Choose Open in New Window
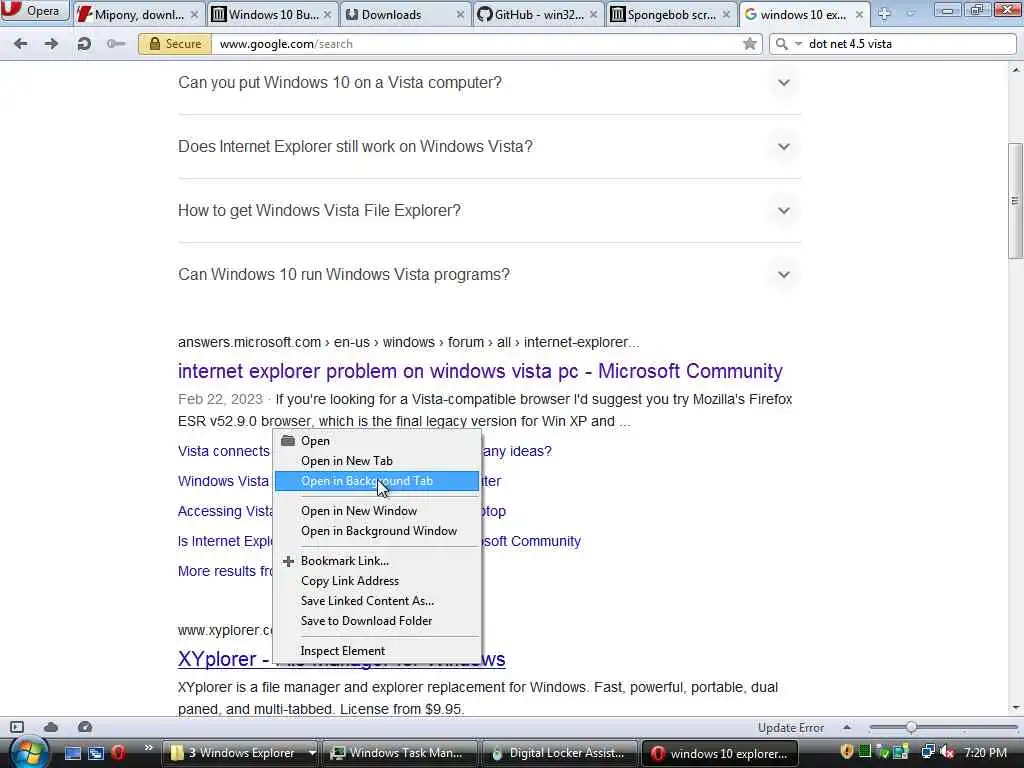The height and width of the screenshot is (768, 1024). 376,511
